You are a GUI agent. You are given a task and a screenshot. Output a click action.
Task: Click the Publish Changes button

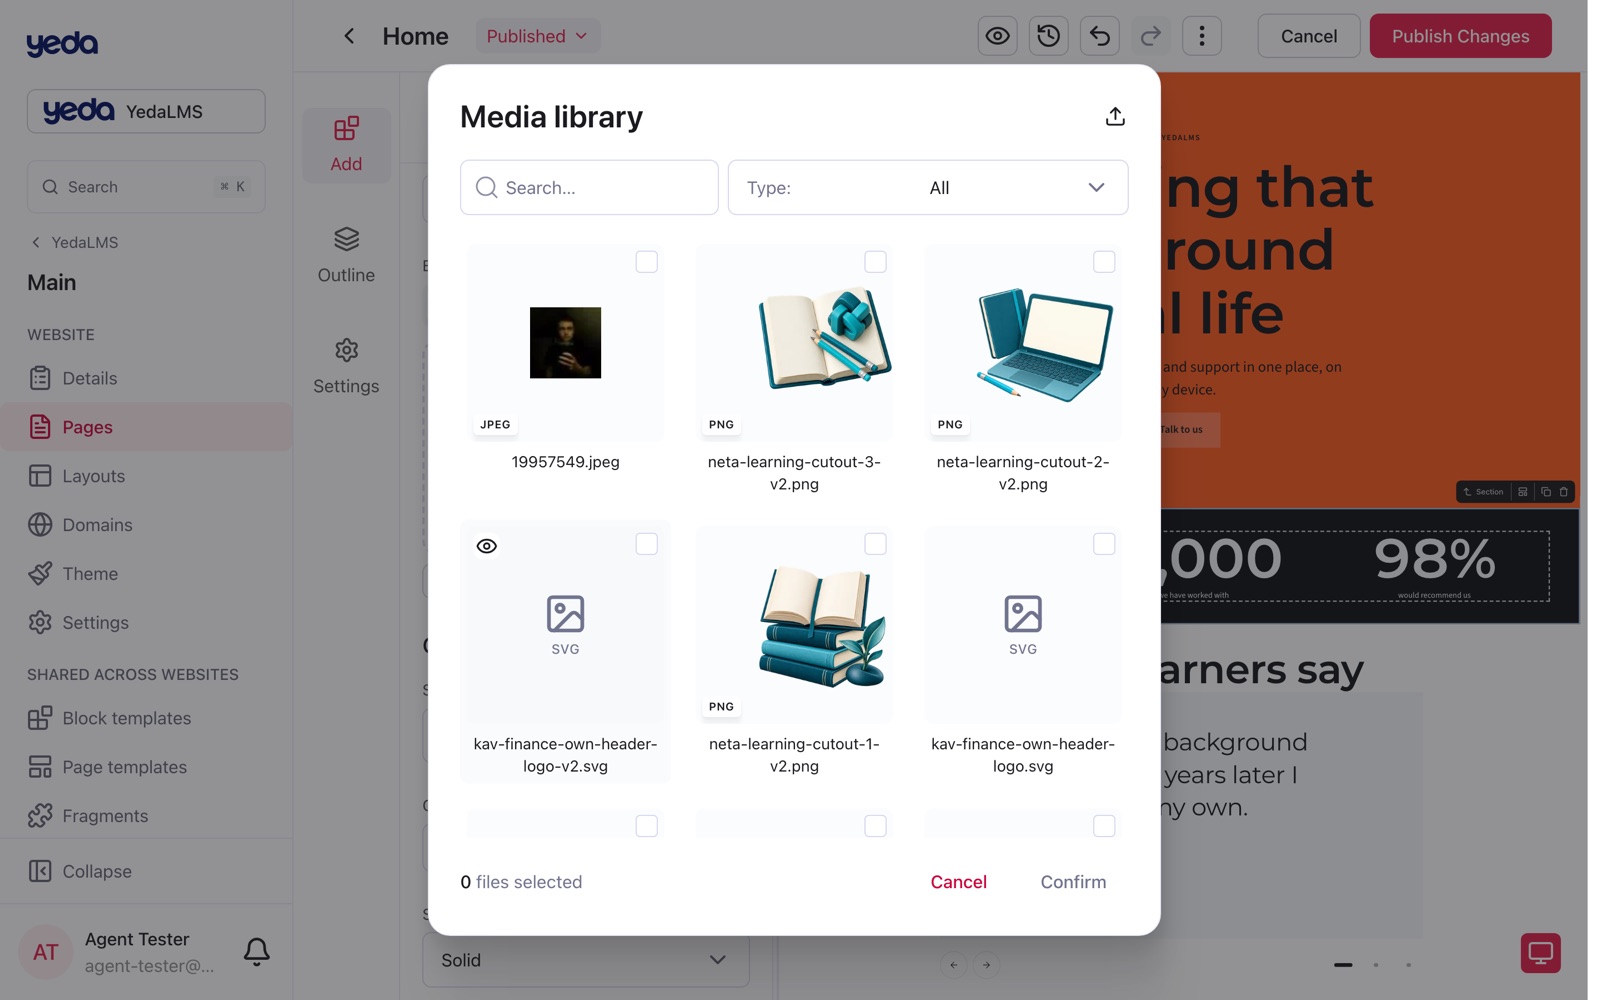[1460, 36]
